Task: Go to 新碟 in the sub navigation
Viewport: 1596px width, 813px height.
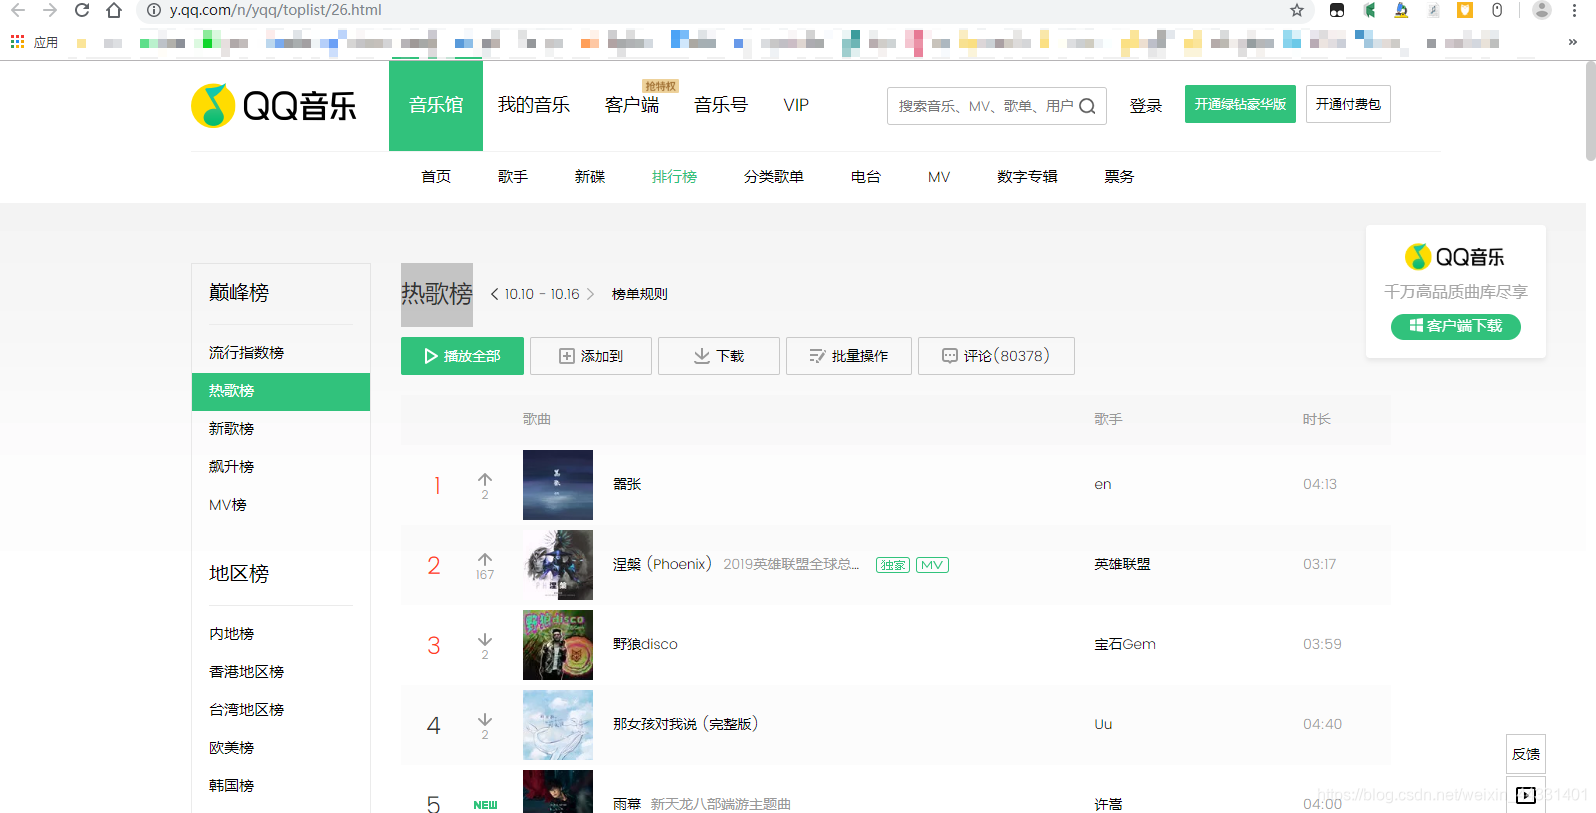Action: point(590,177)
